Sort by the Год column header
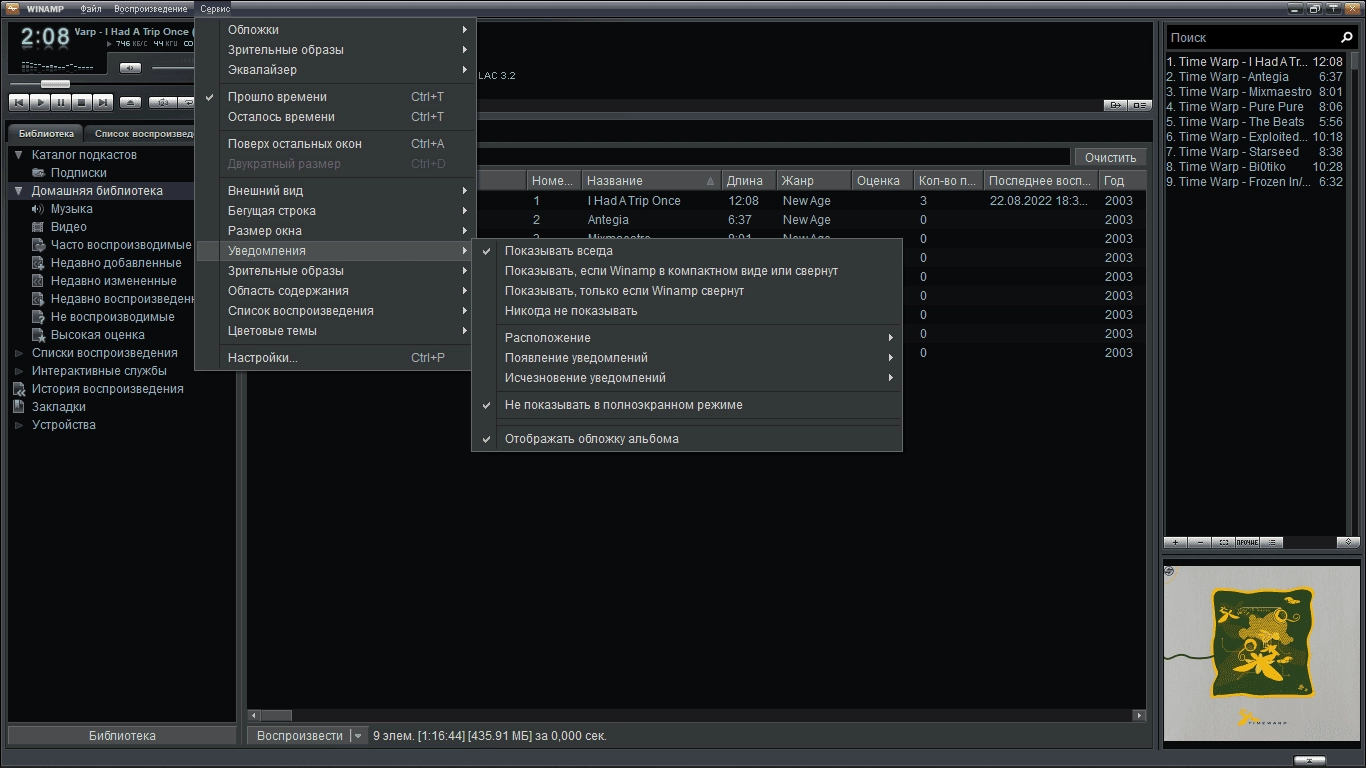 [1122, 181]
